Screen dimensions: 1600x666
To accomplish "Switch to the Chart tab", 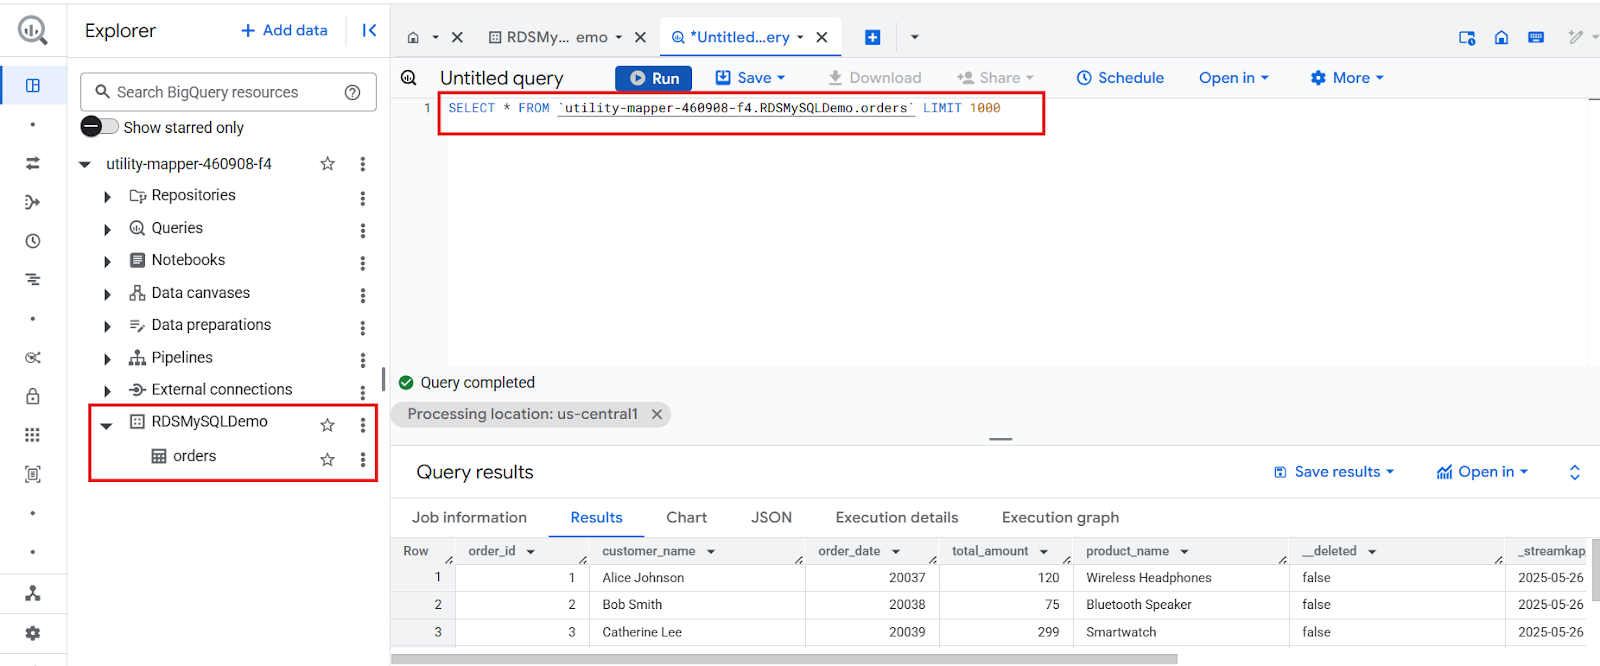I will [x=686, y=517].
